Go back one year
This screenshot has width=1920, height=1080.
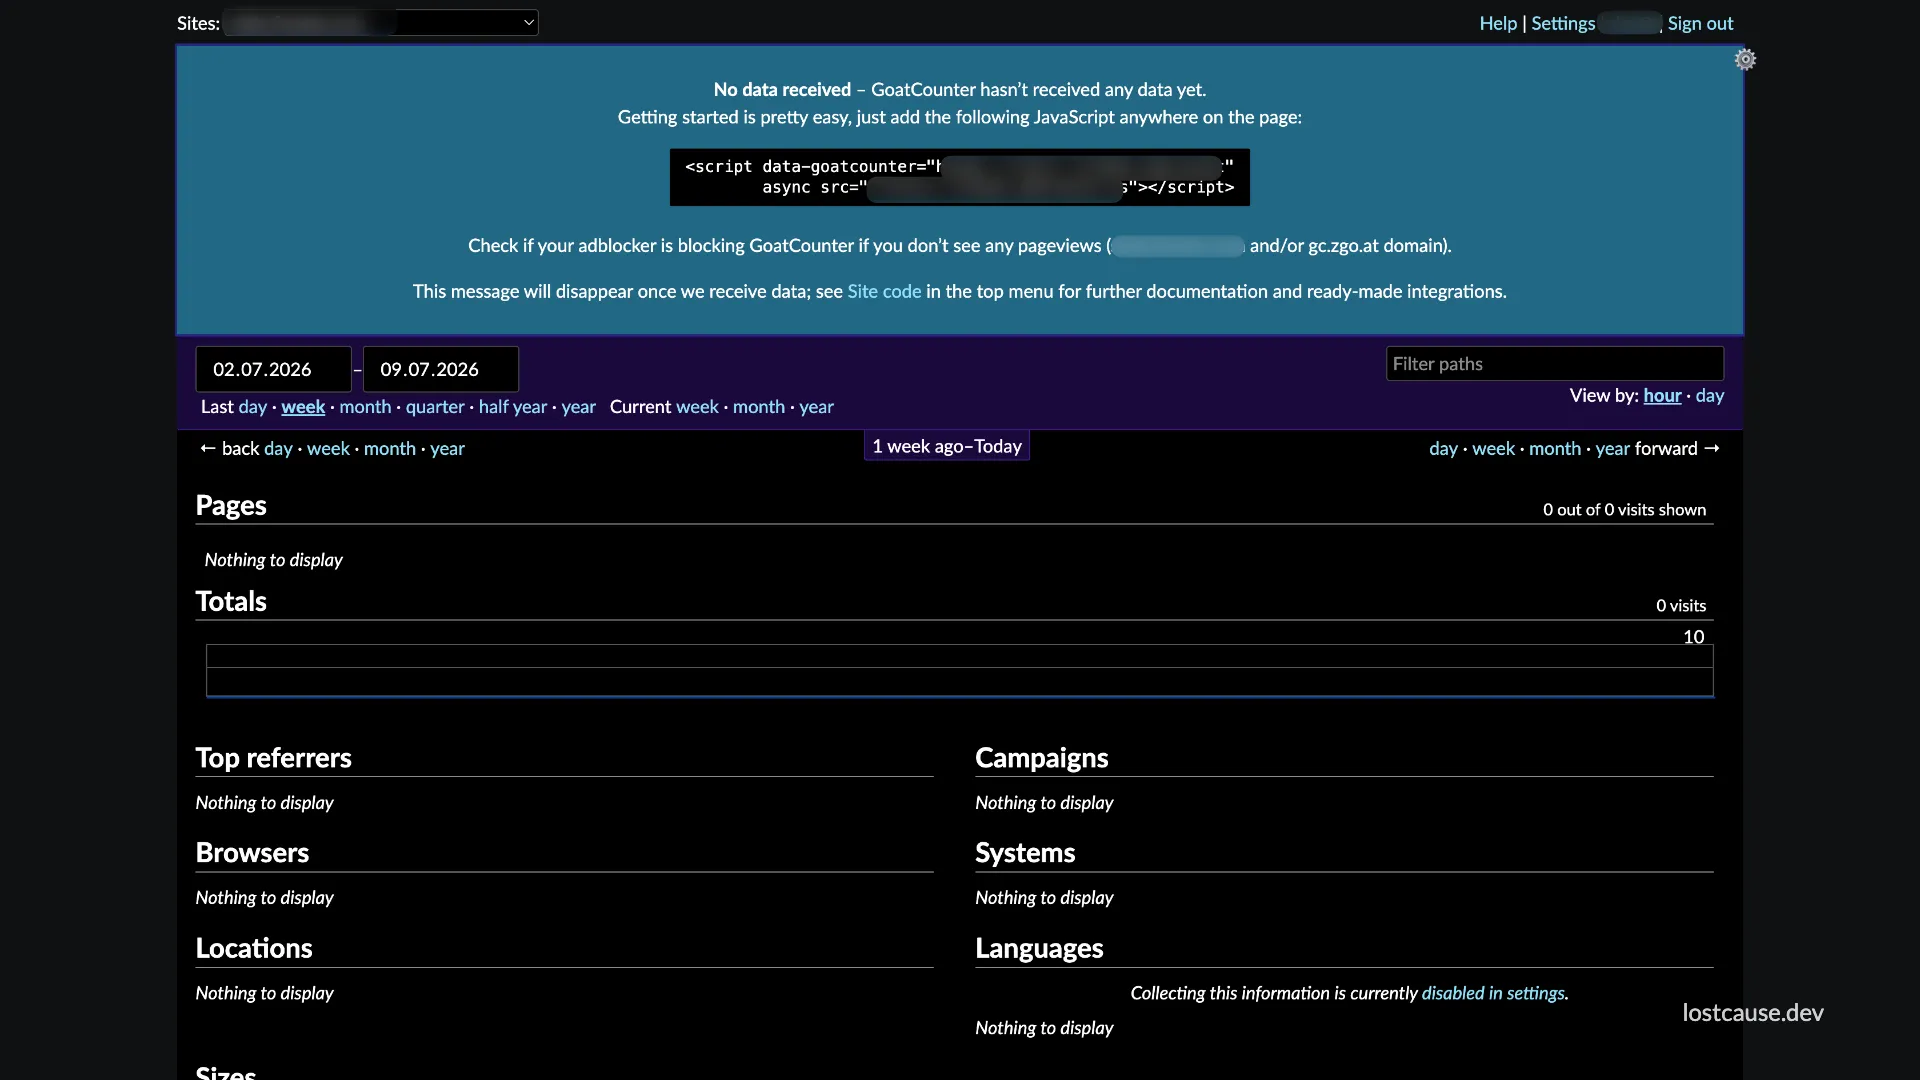point(447,449)
